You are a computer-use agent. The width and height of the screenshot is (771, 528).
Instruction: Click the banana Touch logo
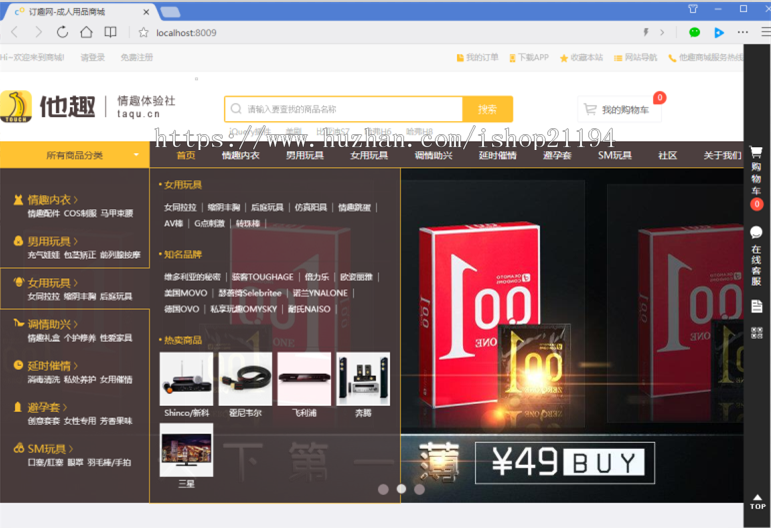tap(16, 106)
